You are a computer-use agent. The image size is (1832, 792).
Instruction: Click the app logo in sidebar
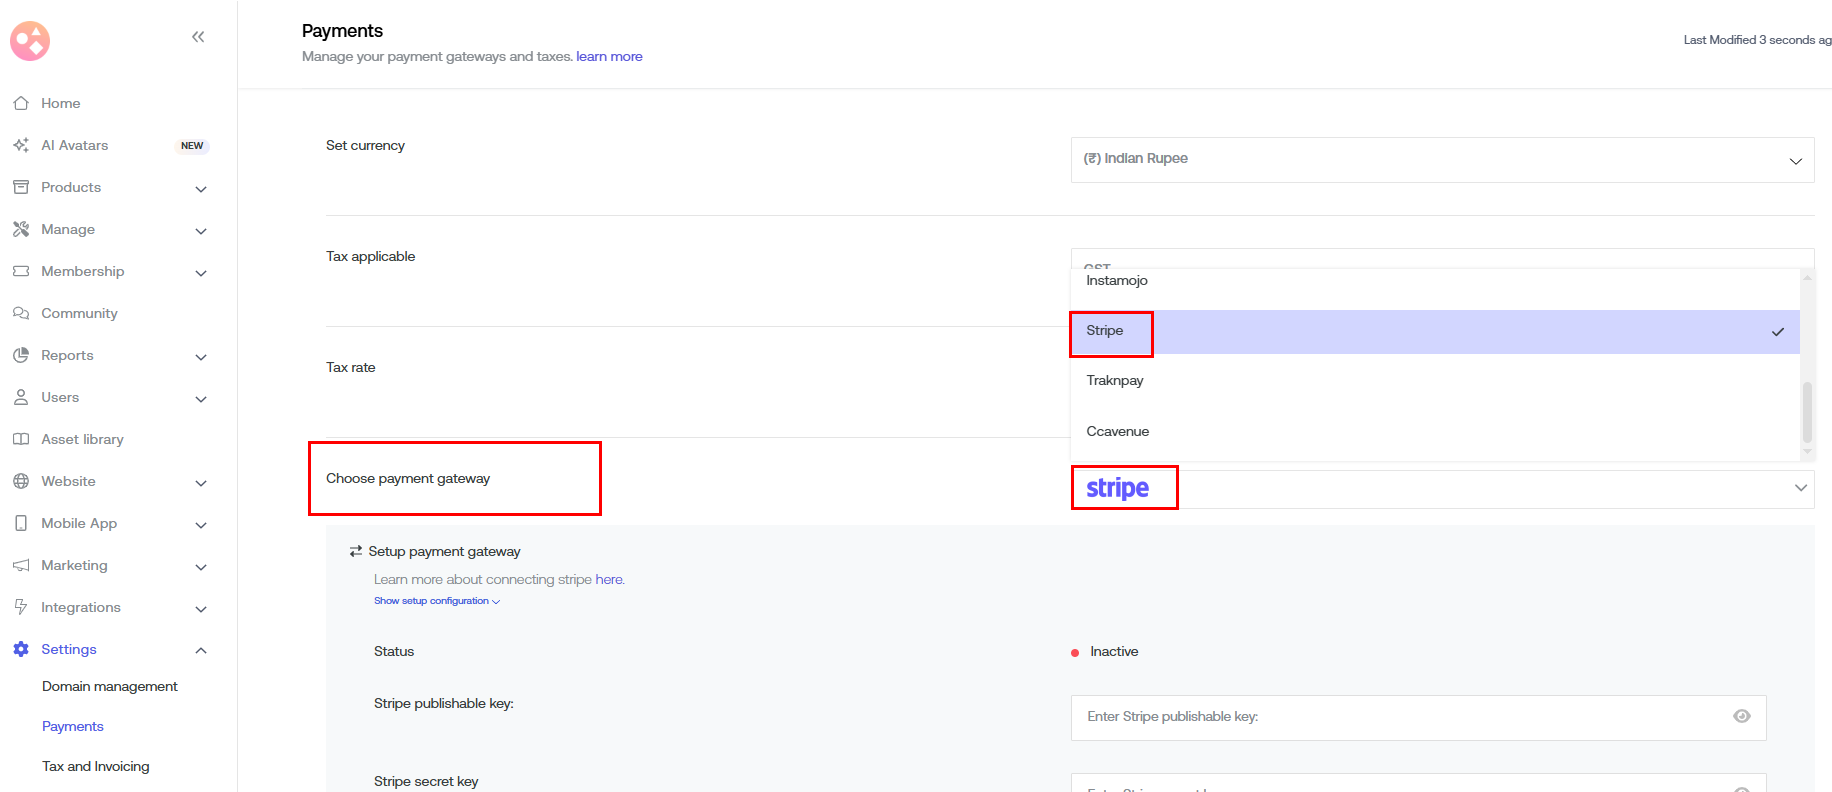(30, 41)
